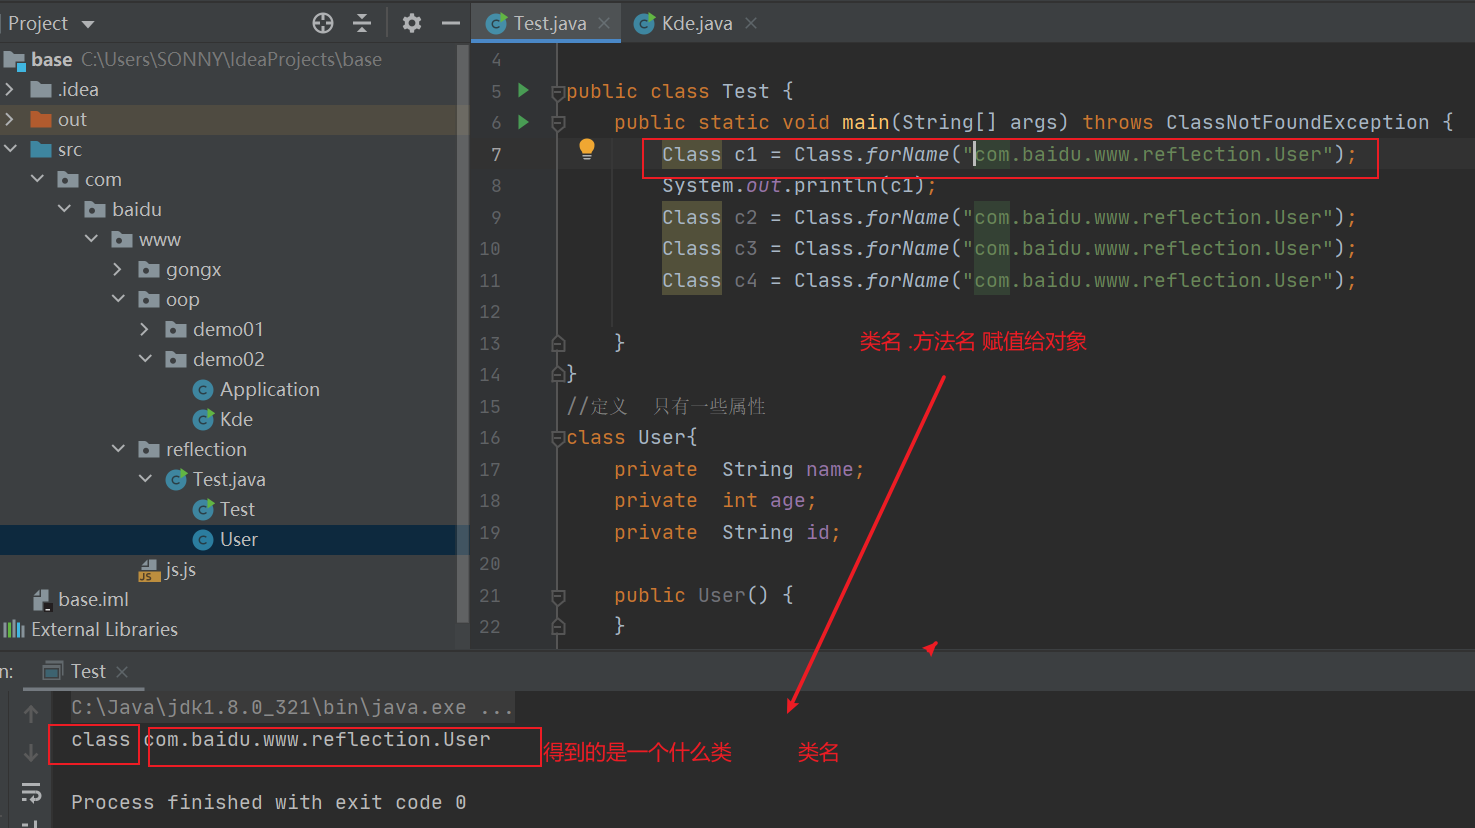The height and width of the screenshot is (828, 1475).
Task: Fold main method at line 6 marker
Action: pyautogui.click(x=558, y=123)
